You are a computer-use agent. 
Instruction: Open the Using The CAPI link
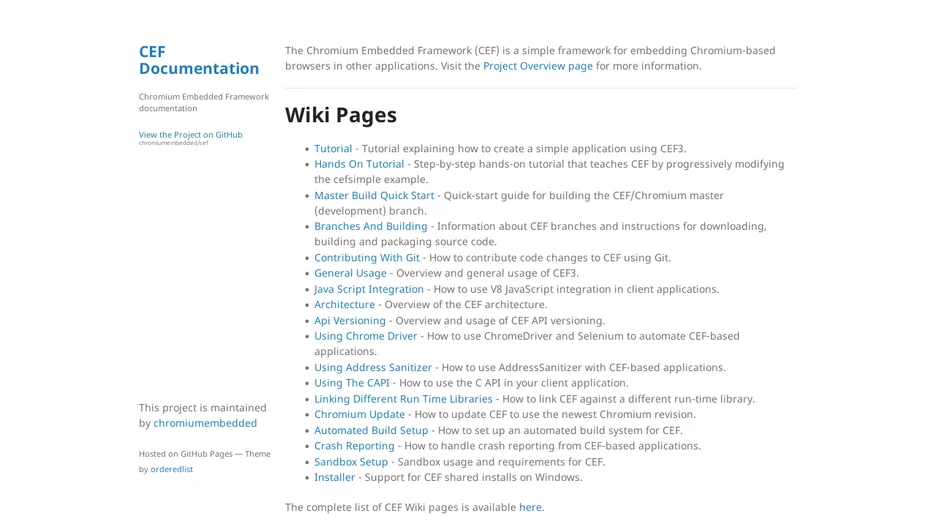click(x=352, y=383)
